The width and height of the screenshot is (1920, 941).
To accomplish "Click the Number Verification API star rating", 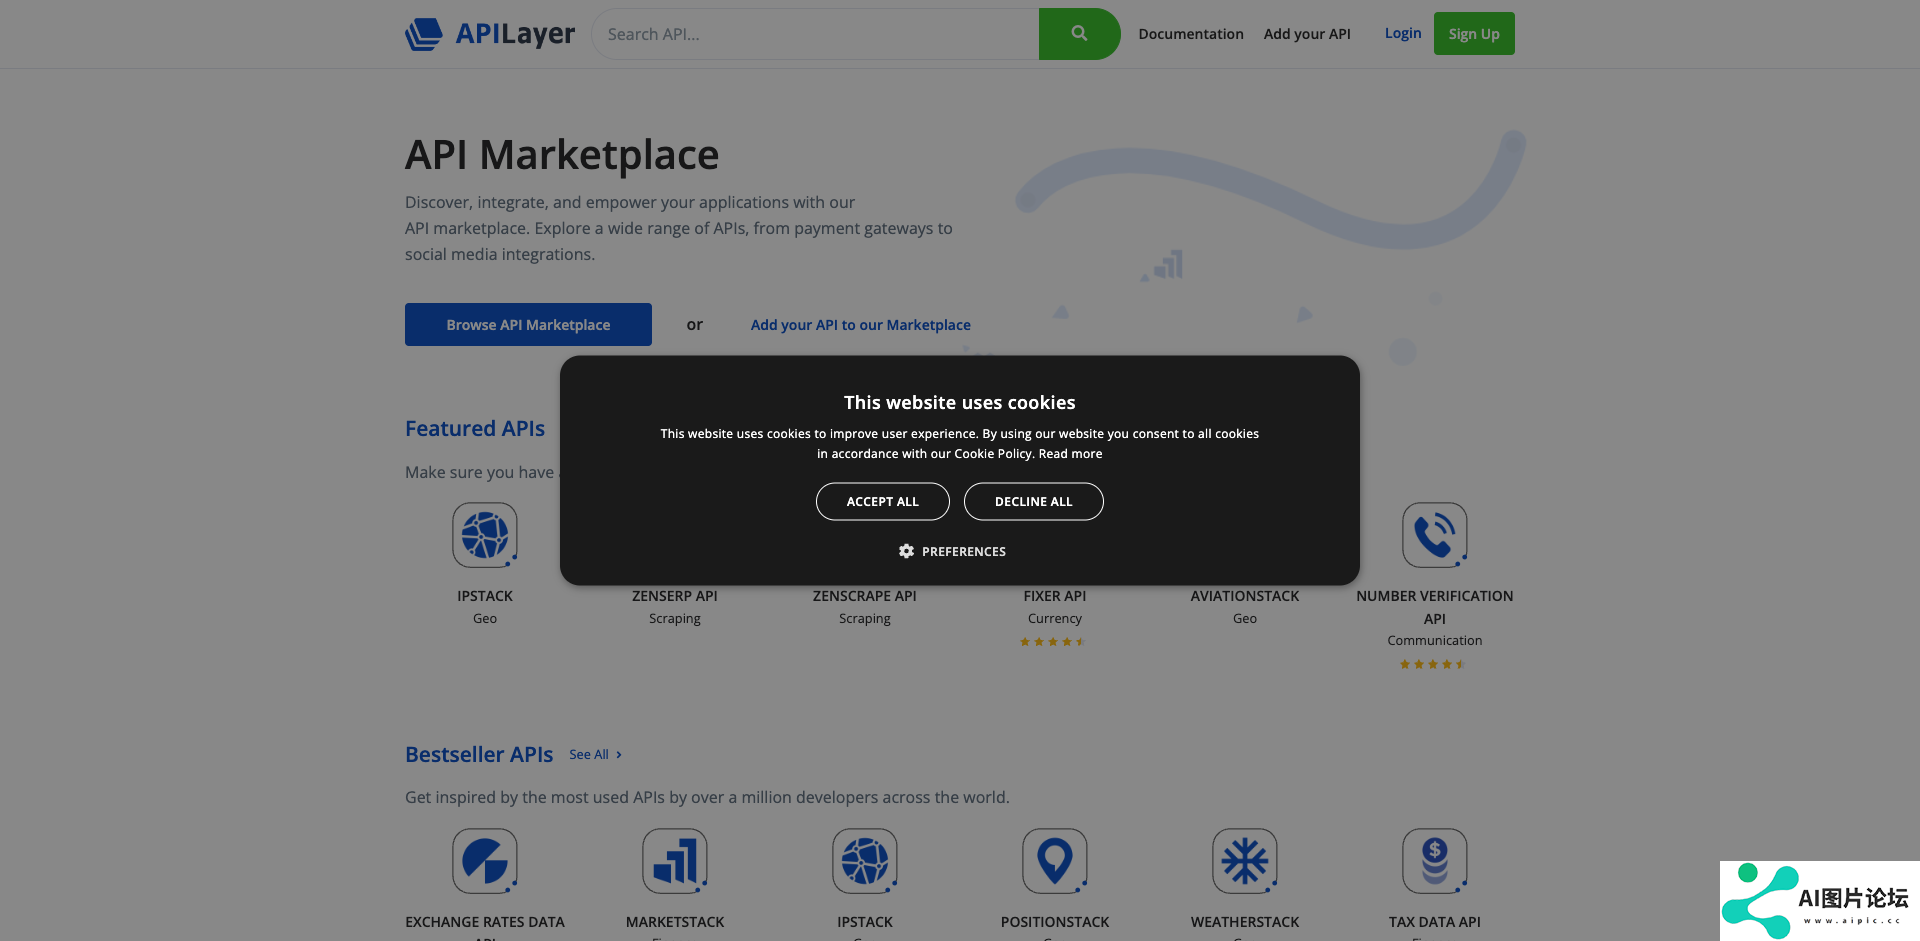I will tap(1433, 664).
